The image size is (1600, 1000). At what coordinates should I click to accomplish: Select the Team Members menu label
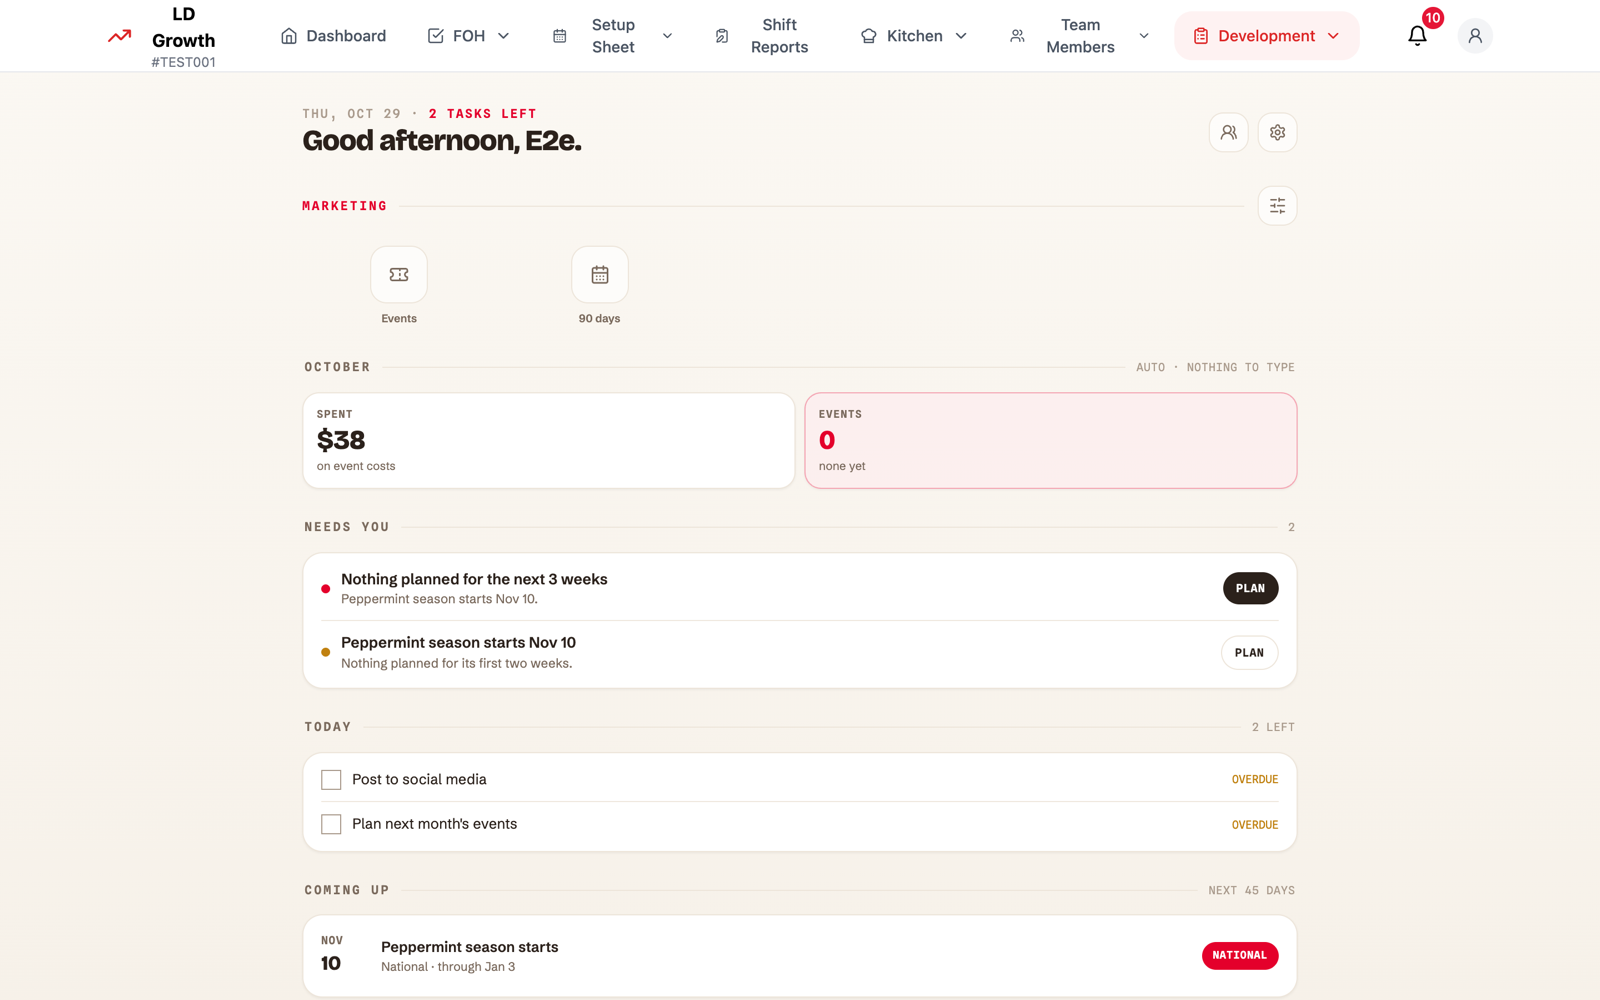pyautogui.click(x=1080, y=36)
